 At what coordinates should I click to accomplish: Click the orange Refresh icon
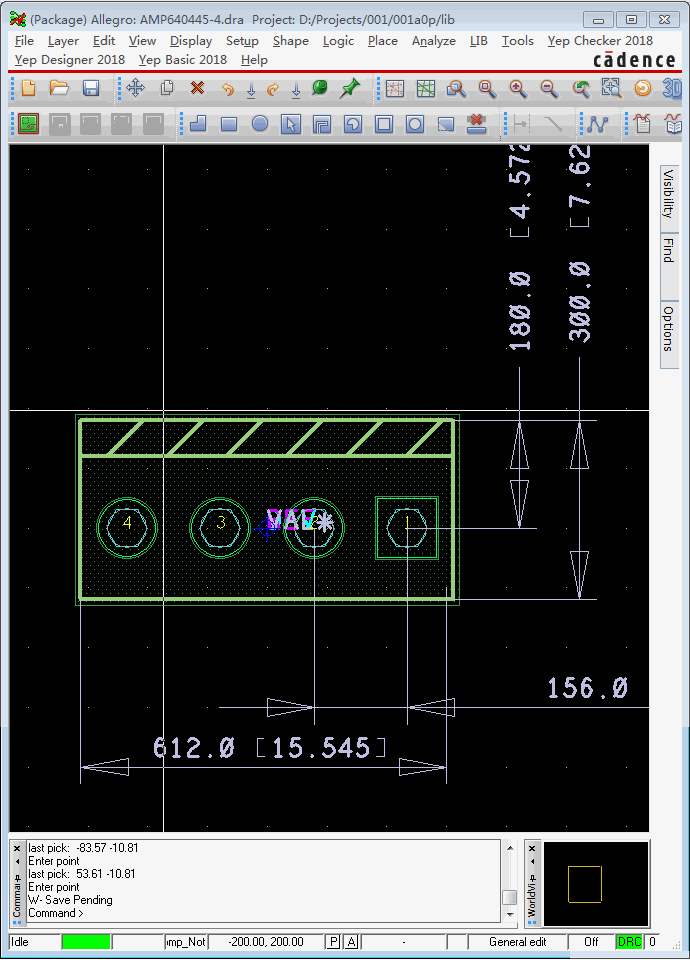tap(642, 88)
